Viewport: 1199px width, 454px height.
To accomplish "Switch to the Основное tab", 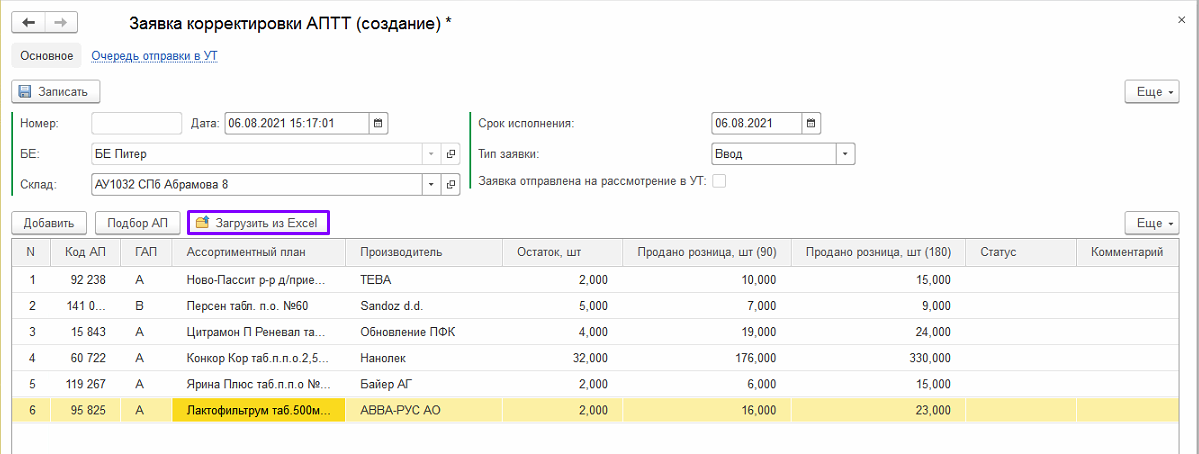I will click(47, 56).
